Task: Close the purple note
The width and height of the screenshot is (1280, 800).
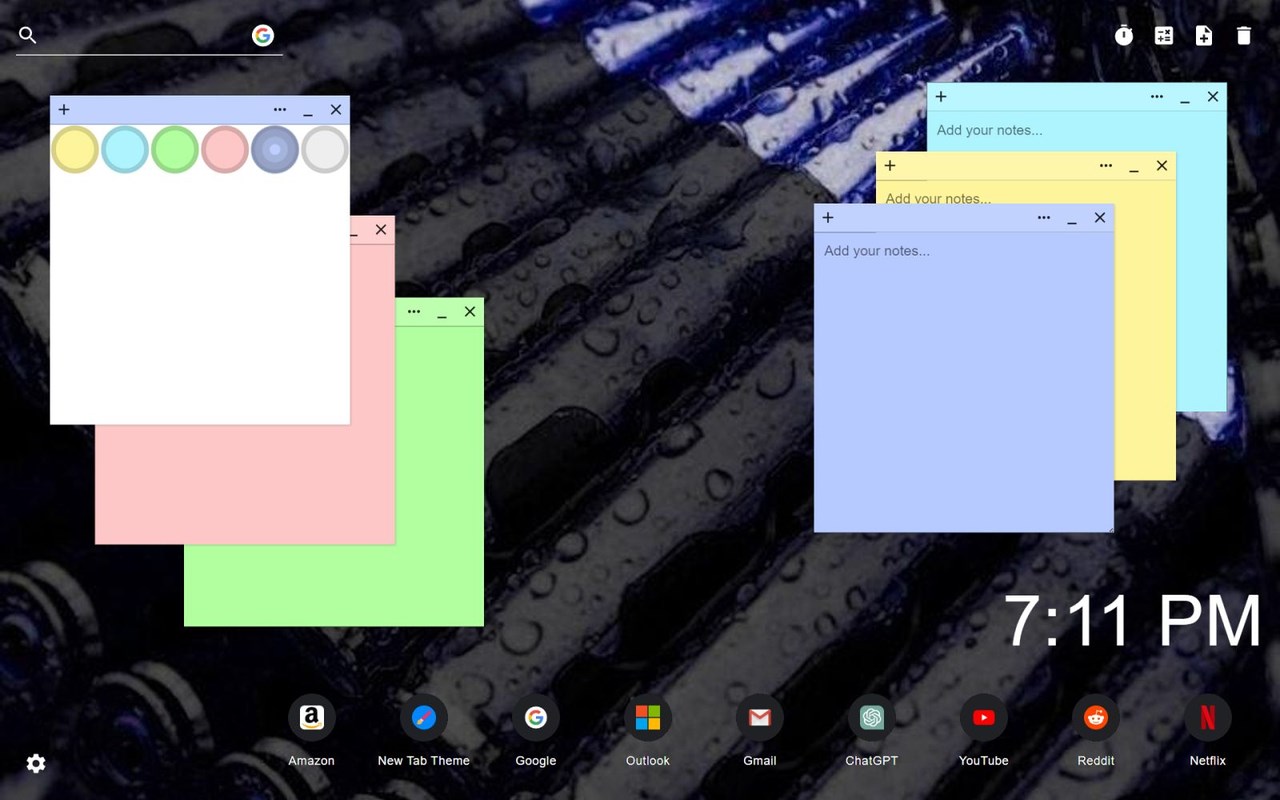Action: [x=1100, y=218]
